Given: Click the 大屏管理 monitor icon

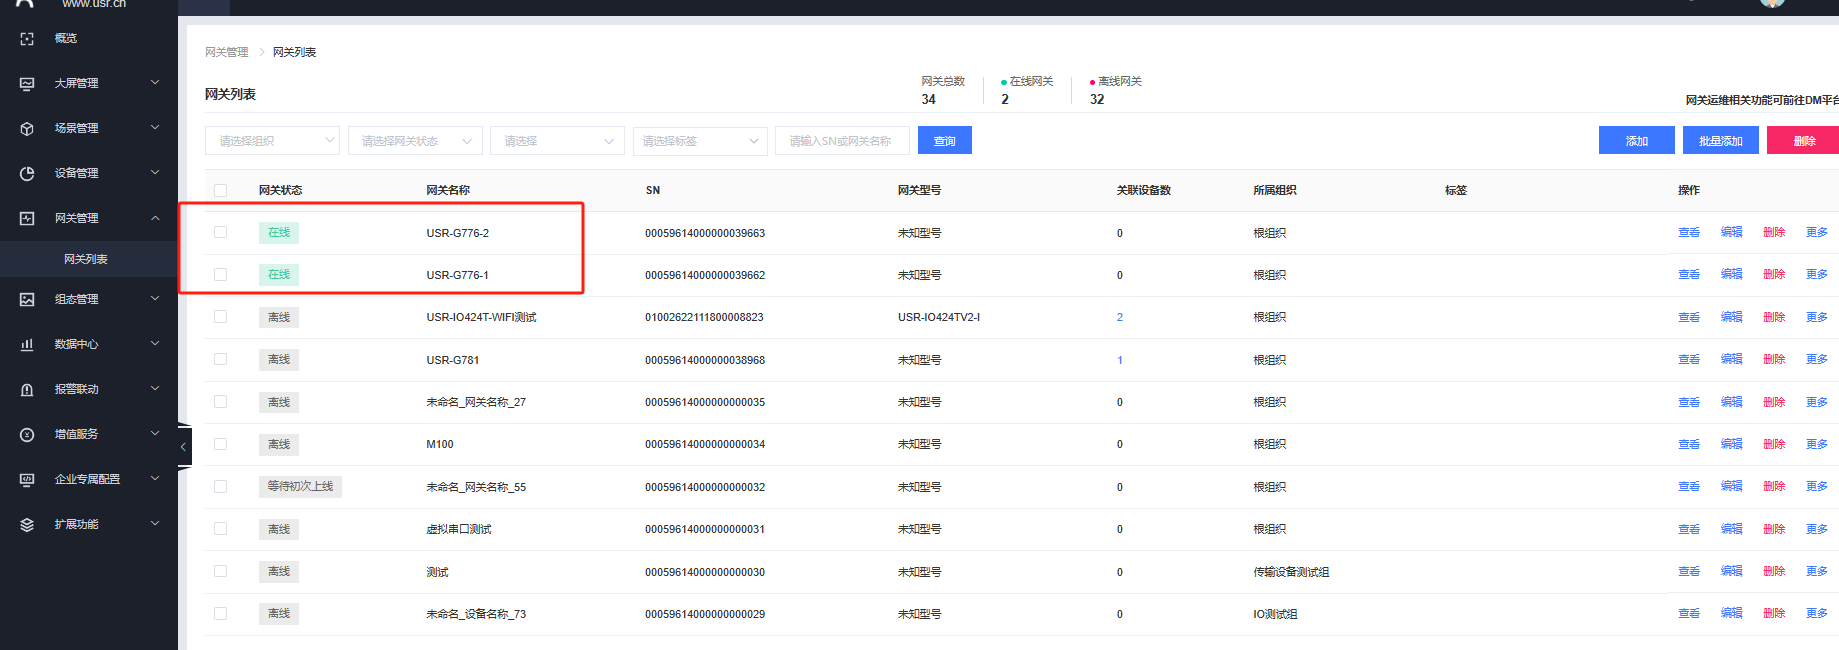Looking at the screenshot, I should click(27, 83).
